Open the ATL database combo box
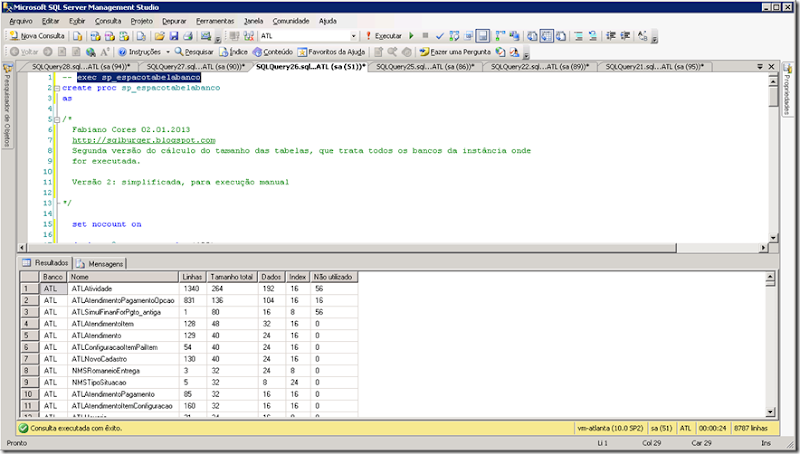800x454 pixels. coord(309,36)
